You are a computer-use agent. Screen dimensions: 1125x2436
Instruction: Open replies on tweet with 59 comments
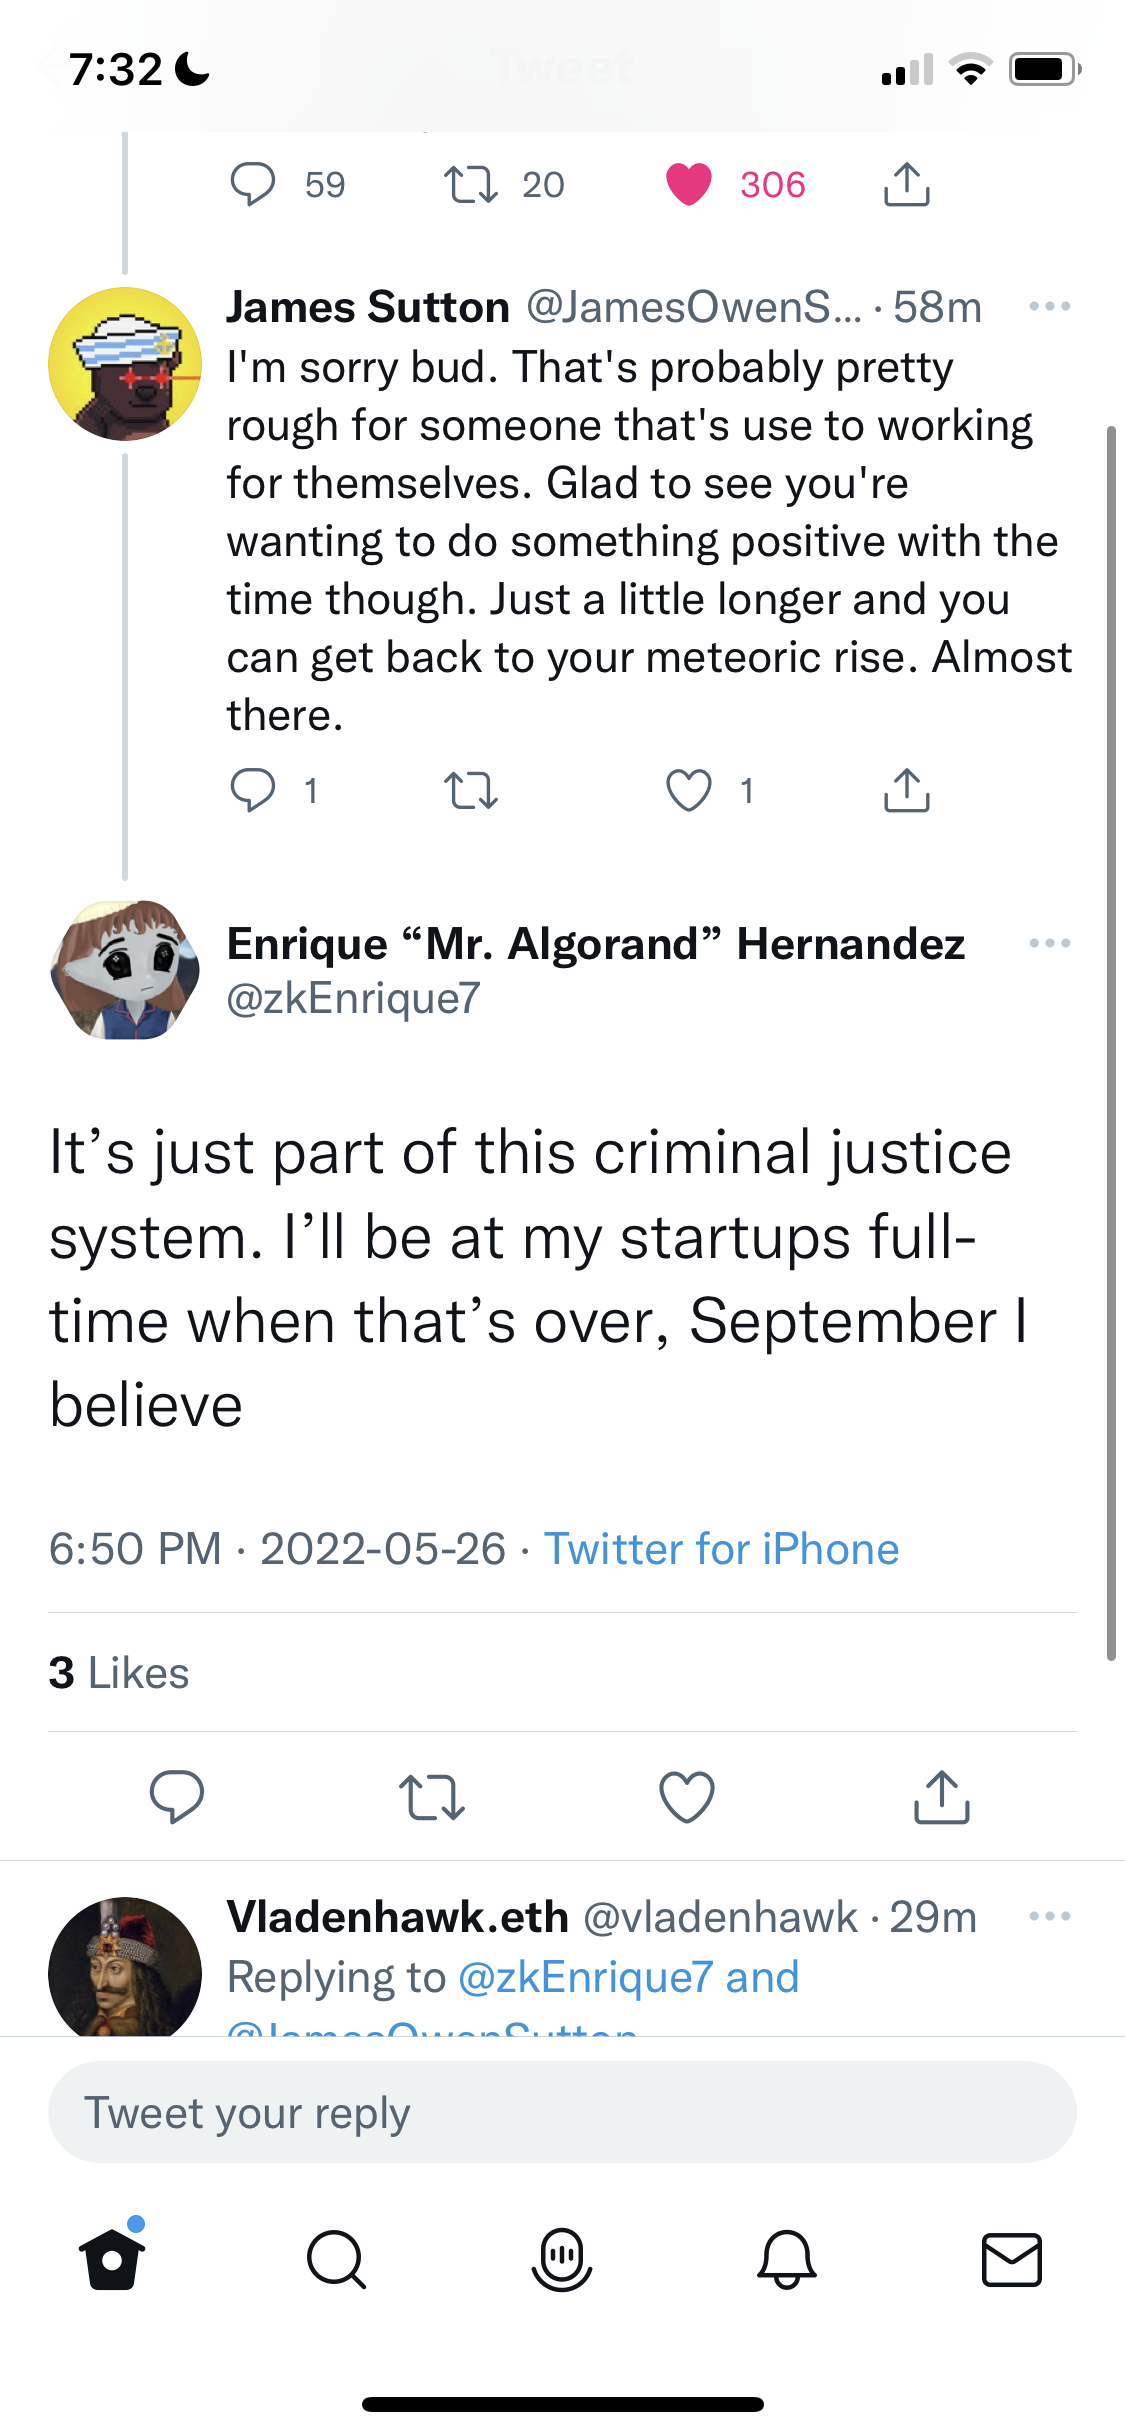coord(253,185)
